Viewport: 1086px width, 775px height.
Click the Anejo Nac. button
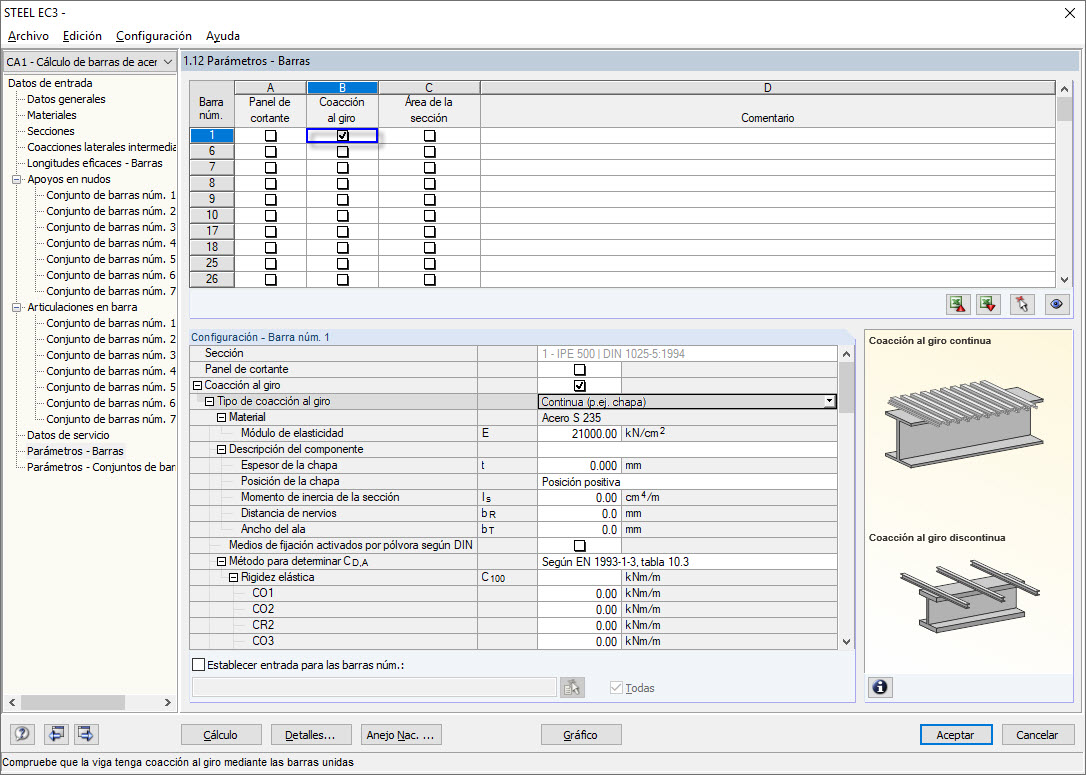click(401, 735)
